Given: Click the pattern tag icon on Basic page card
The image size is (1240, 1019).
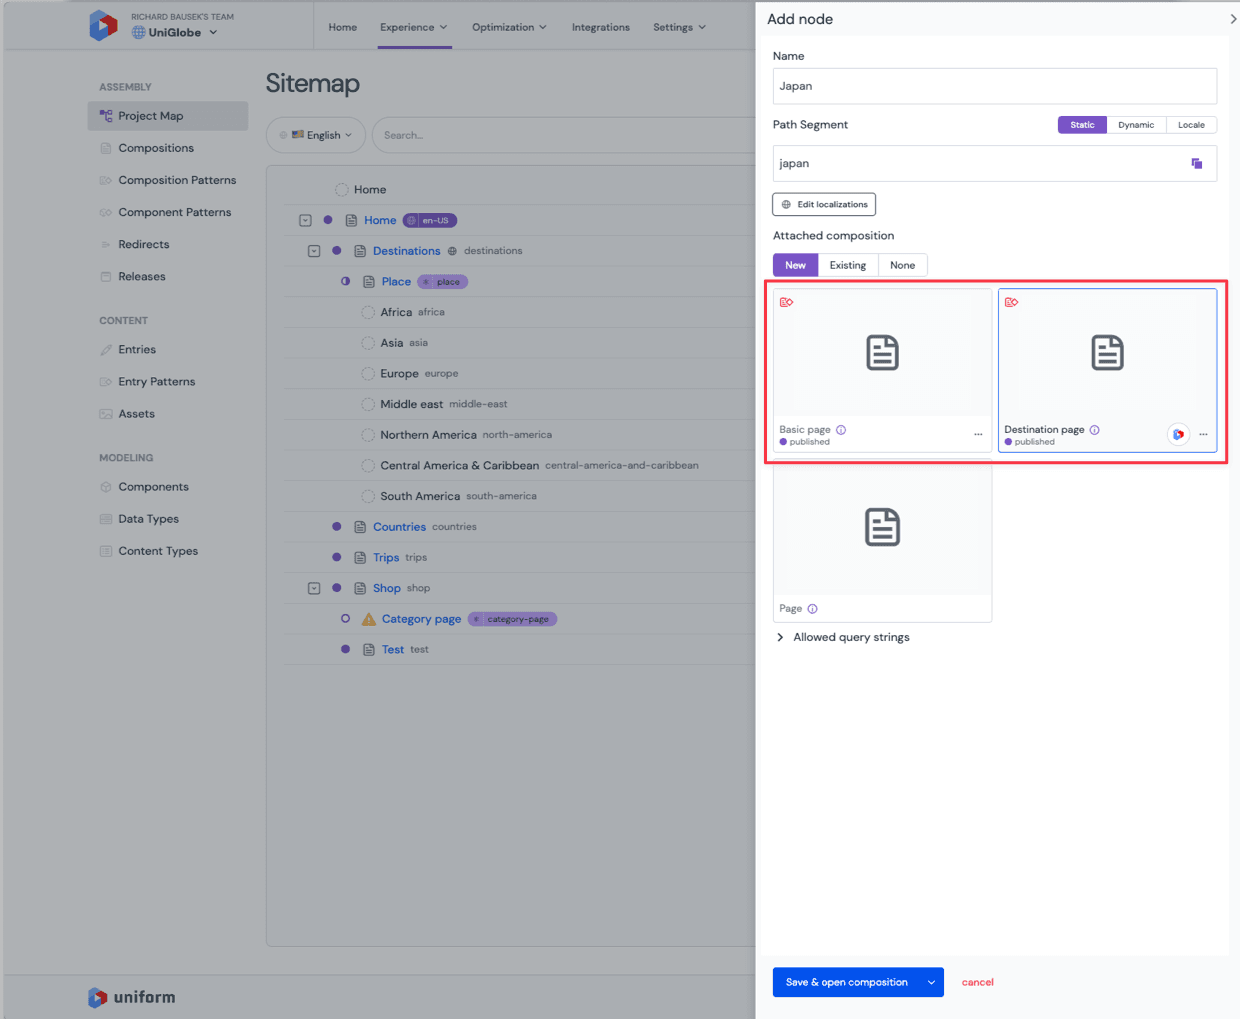Looking at the screenshot, I should point(787,302).
